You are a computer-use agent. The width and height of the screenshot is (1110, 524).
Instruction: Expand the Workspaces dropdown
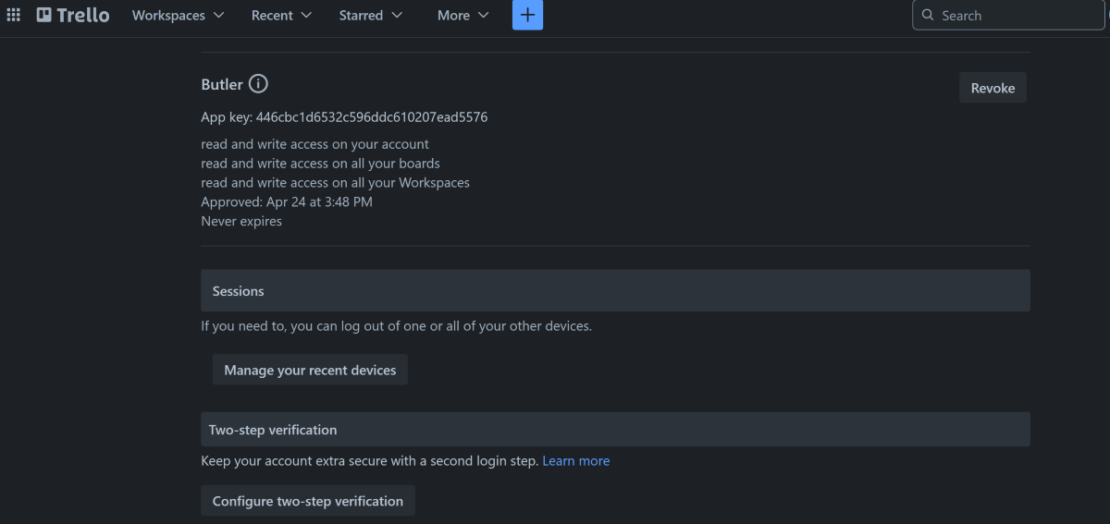coord(178,15)
